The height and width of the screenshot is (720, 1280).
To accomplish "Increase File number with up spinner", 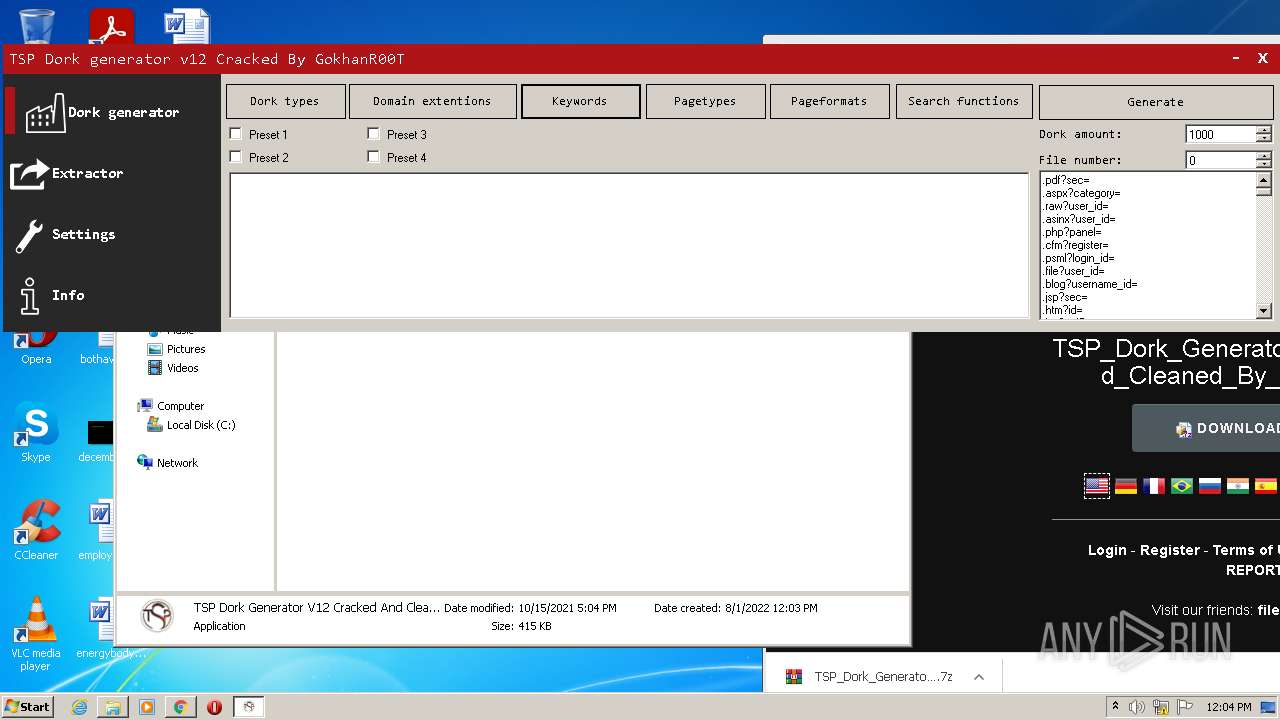I will (1264, 156).
